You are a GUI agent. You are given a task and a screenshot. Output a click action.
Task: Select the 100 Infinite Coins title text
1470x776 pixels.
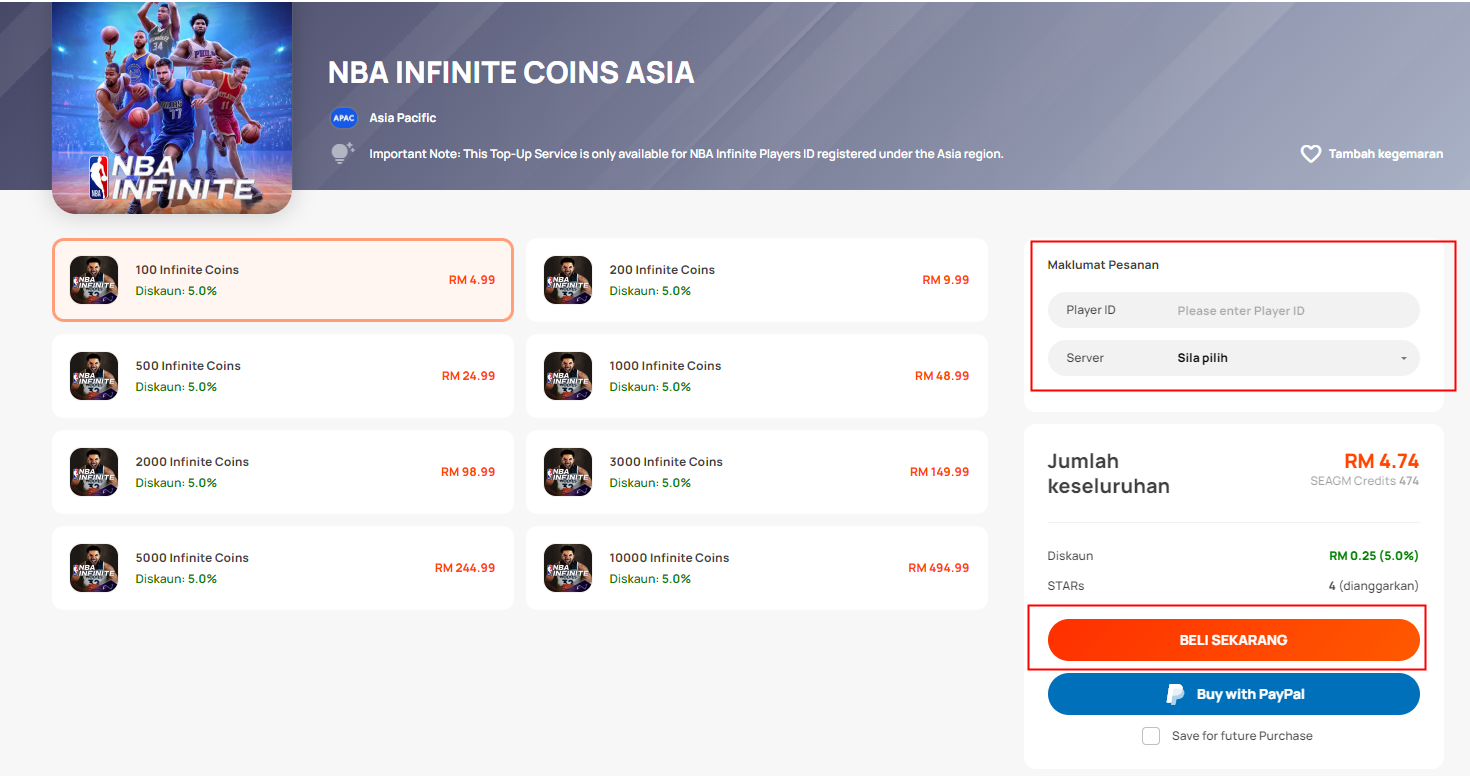click(187, 270)
